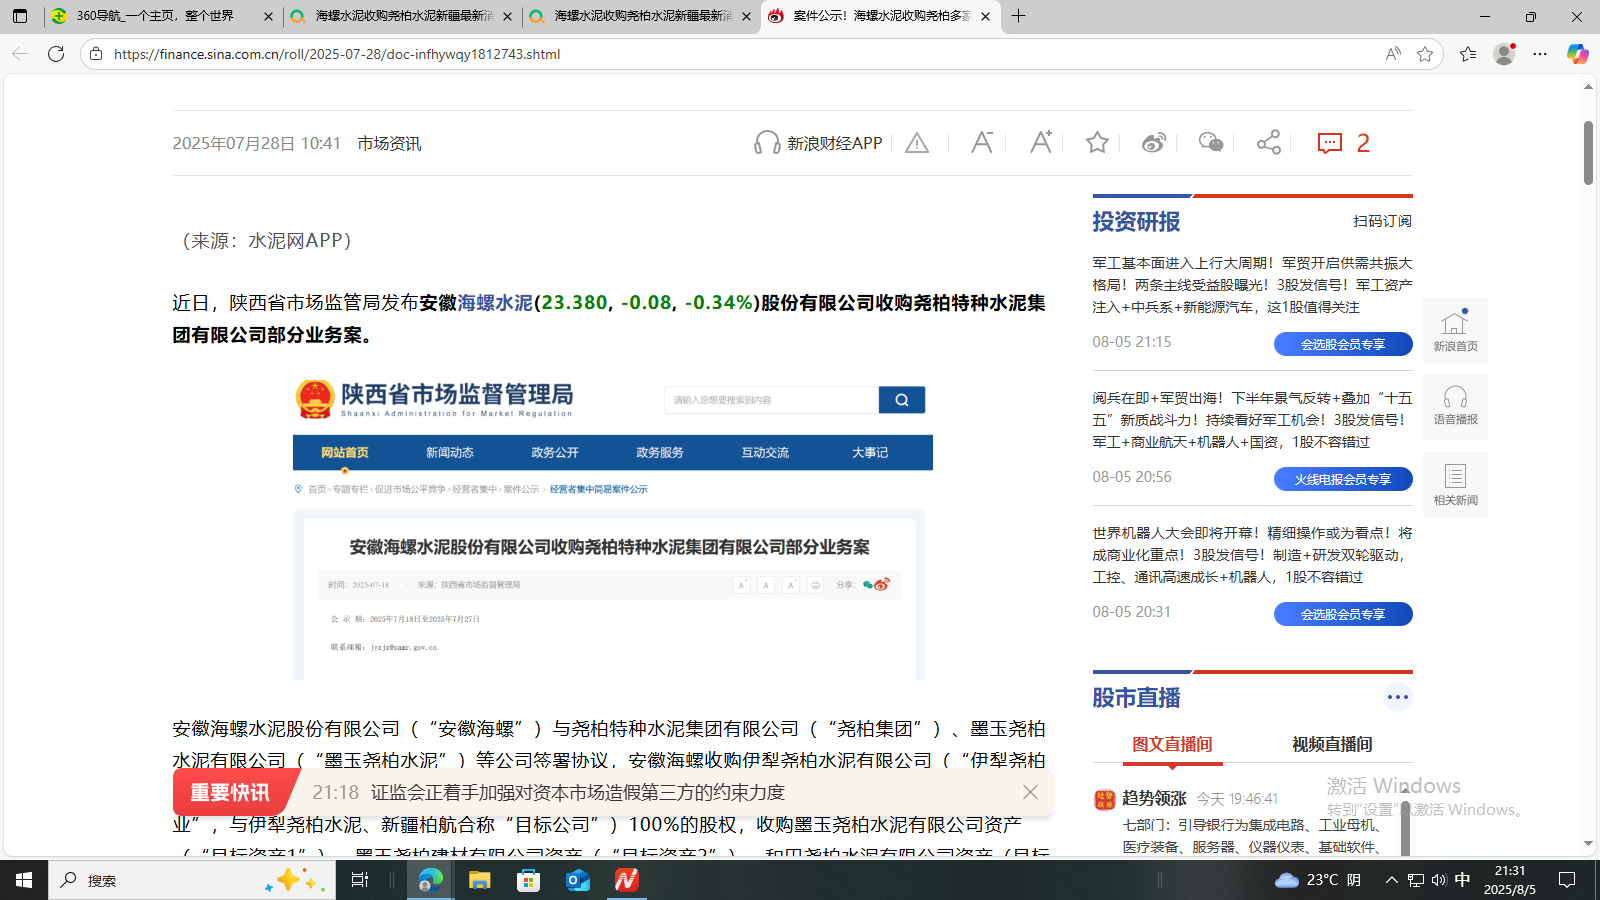Select the 图文直播间 tab

coord(1172,744)
